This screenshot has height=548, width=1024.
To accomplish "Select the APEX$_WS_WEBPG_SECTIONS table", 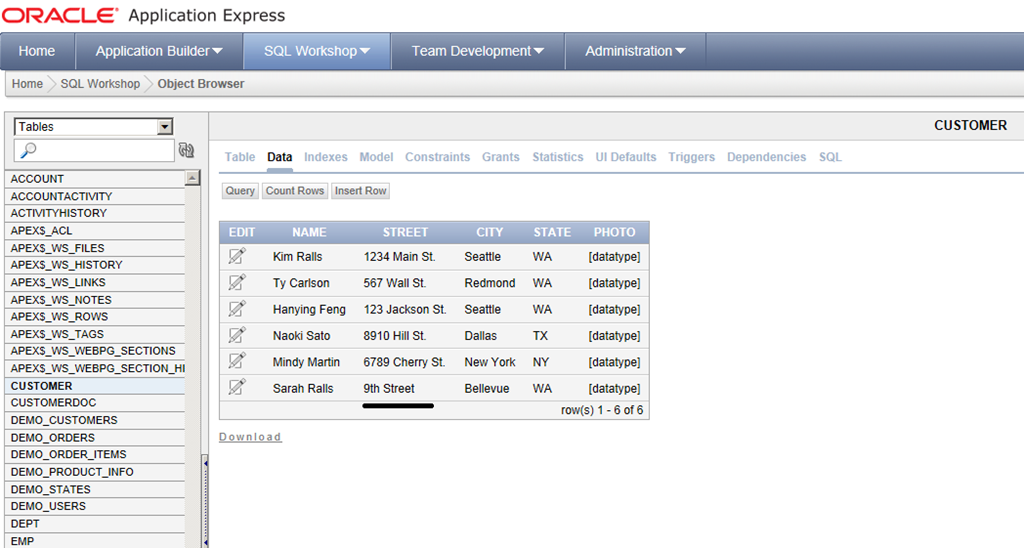I will point(95,351).
